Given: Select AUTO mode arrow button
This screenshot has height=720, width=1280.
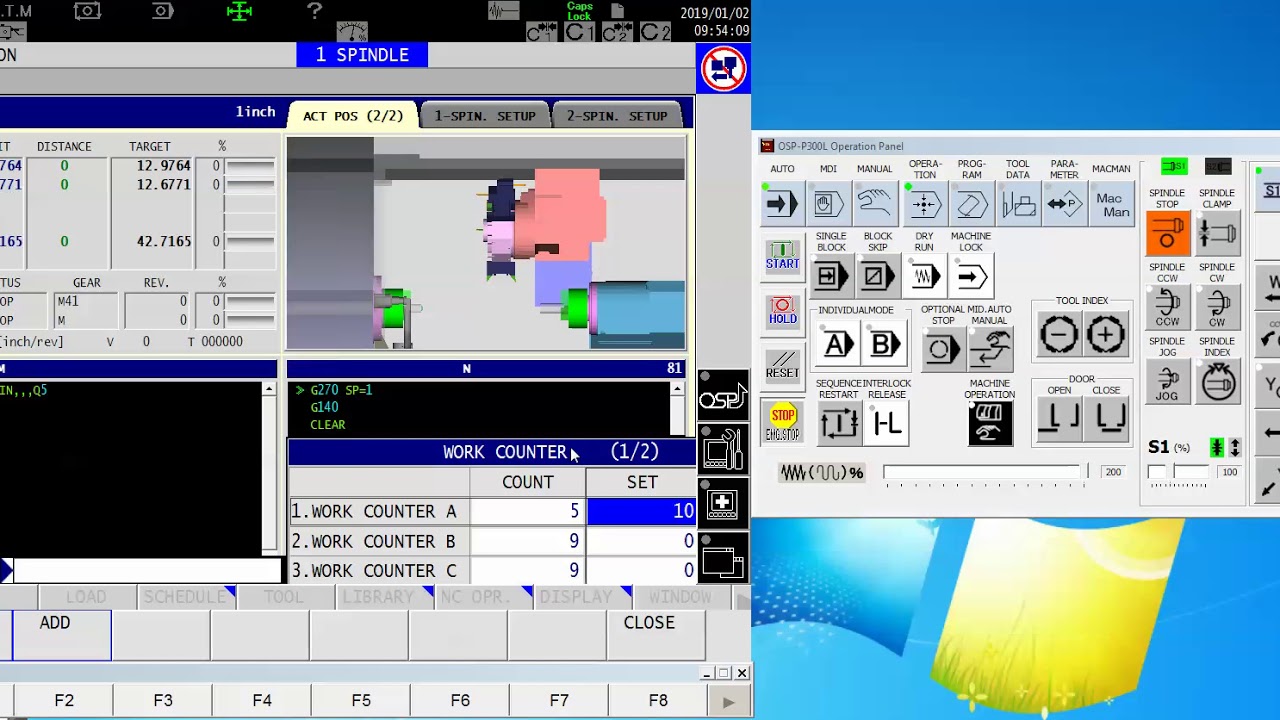Looking at the screenshot, I should point(781,204).
